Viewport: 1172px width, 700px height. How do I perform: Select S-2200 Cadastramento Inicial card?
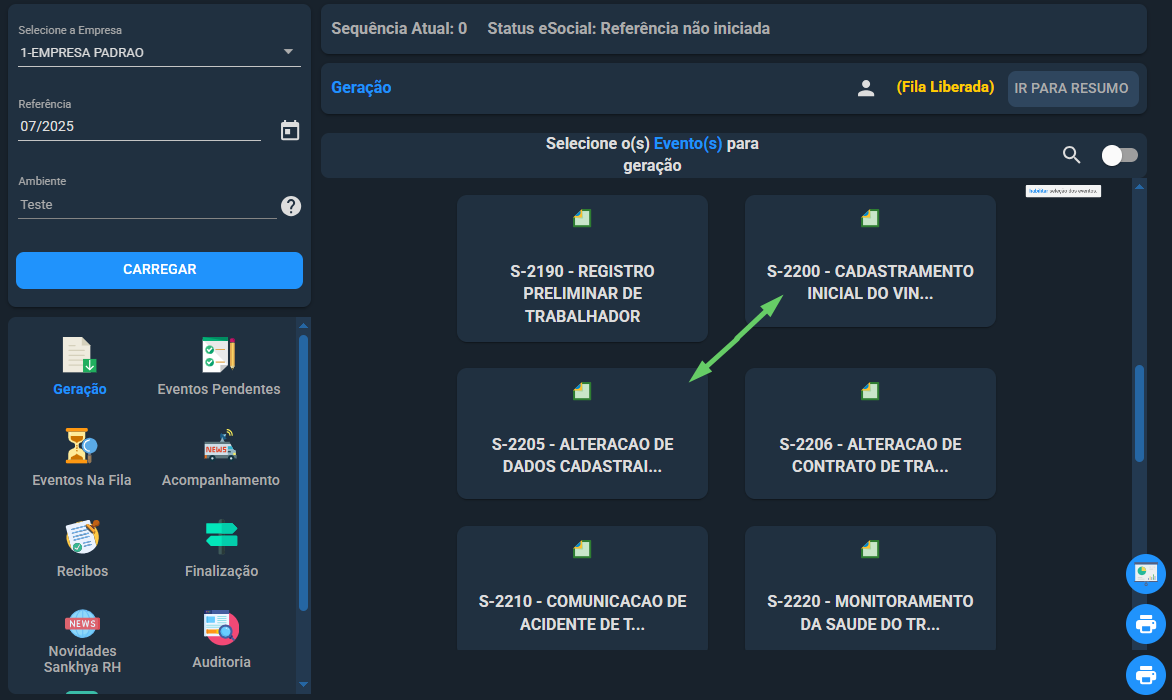tap(870, 261)
